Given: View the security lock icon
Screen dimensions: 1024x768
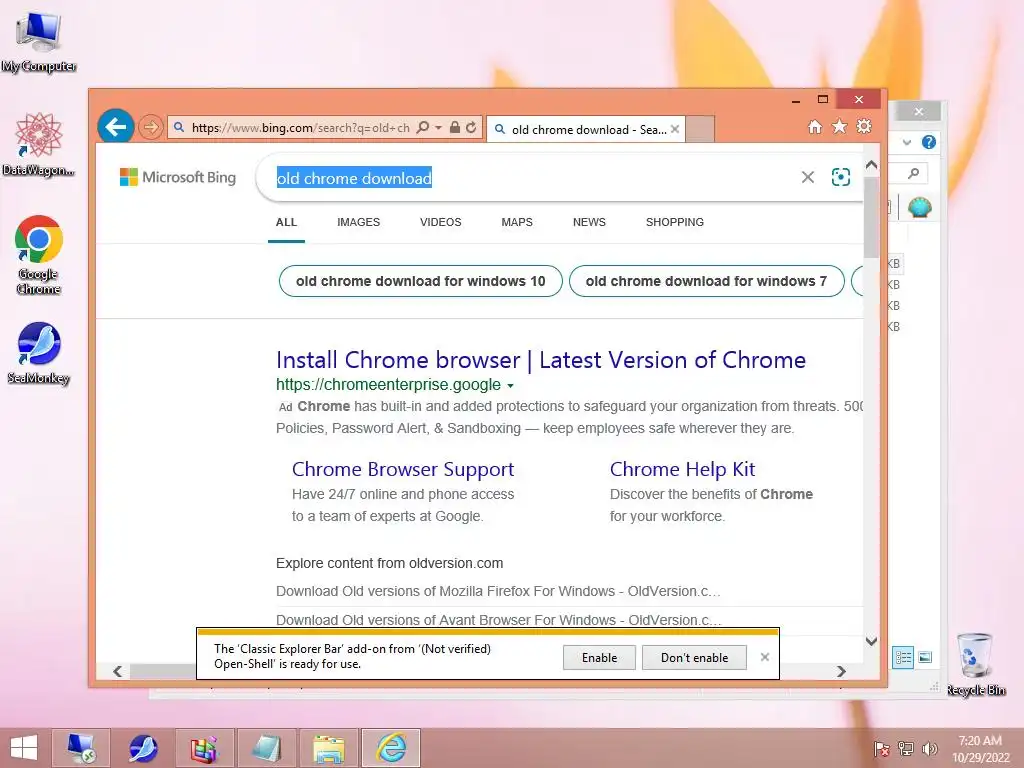Looking at the screenshot, I should 455,127.
